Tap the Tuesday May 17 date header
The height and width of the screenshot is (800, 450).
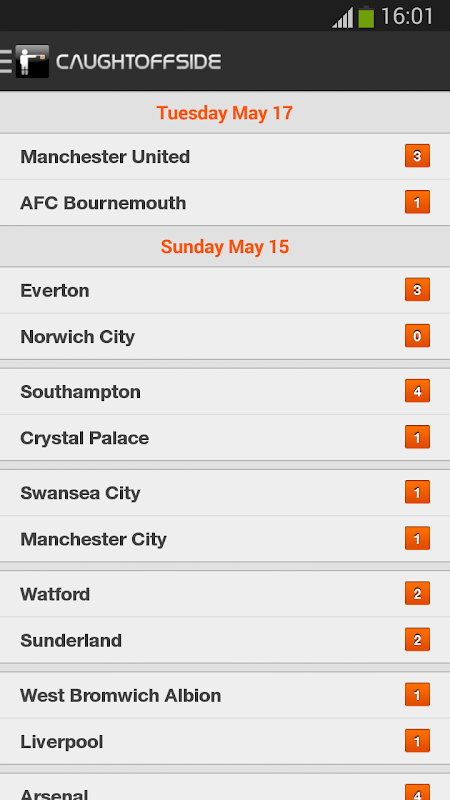(225, 113)
